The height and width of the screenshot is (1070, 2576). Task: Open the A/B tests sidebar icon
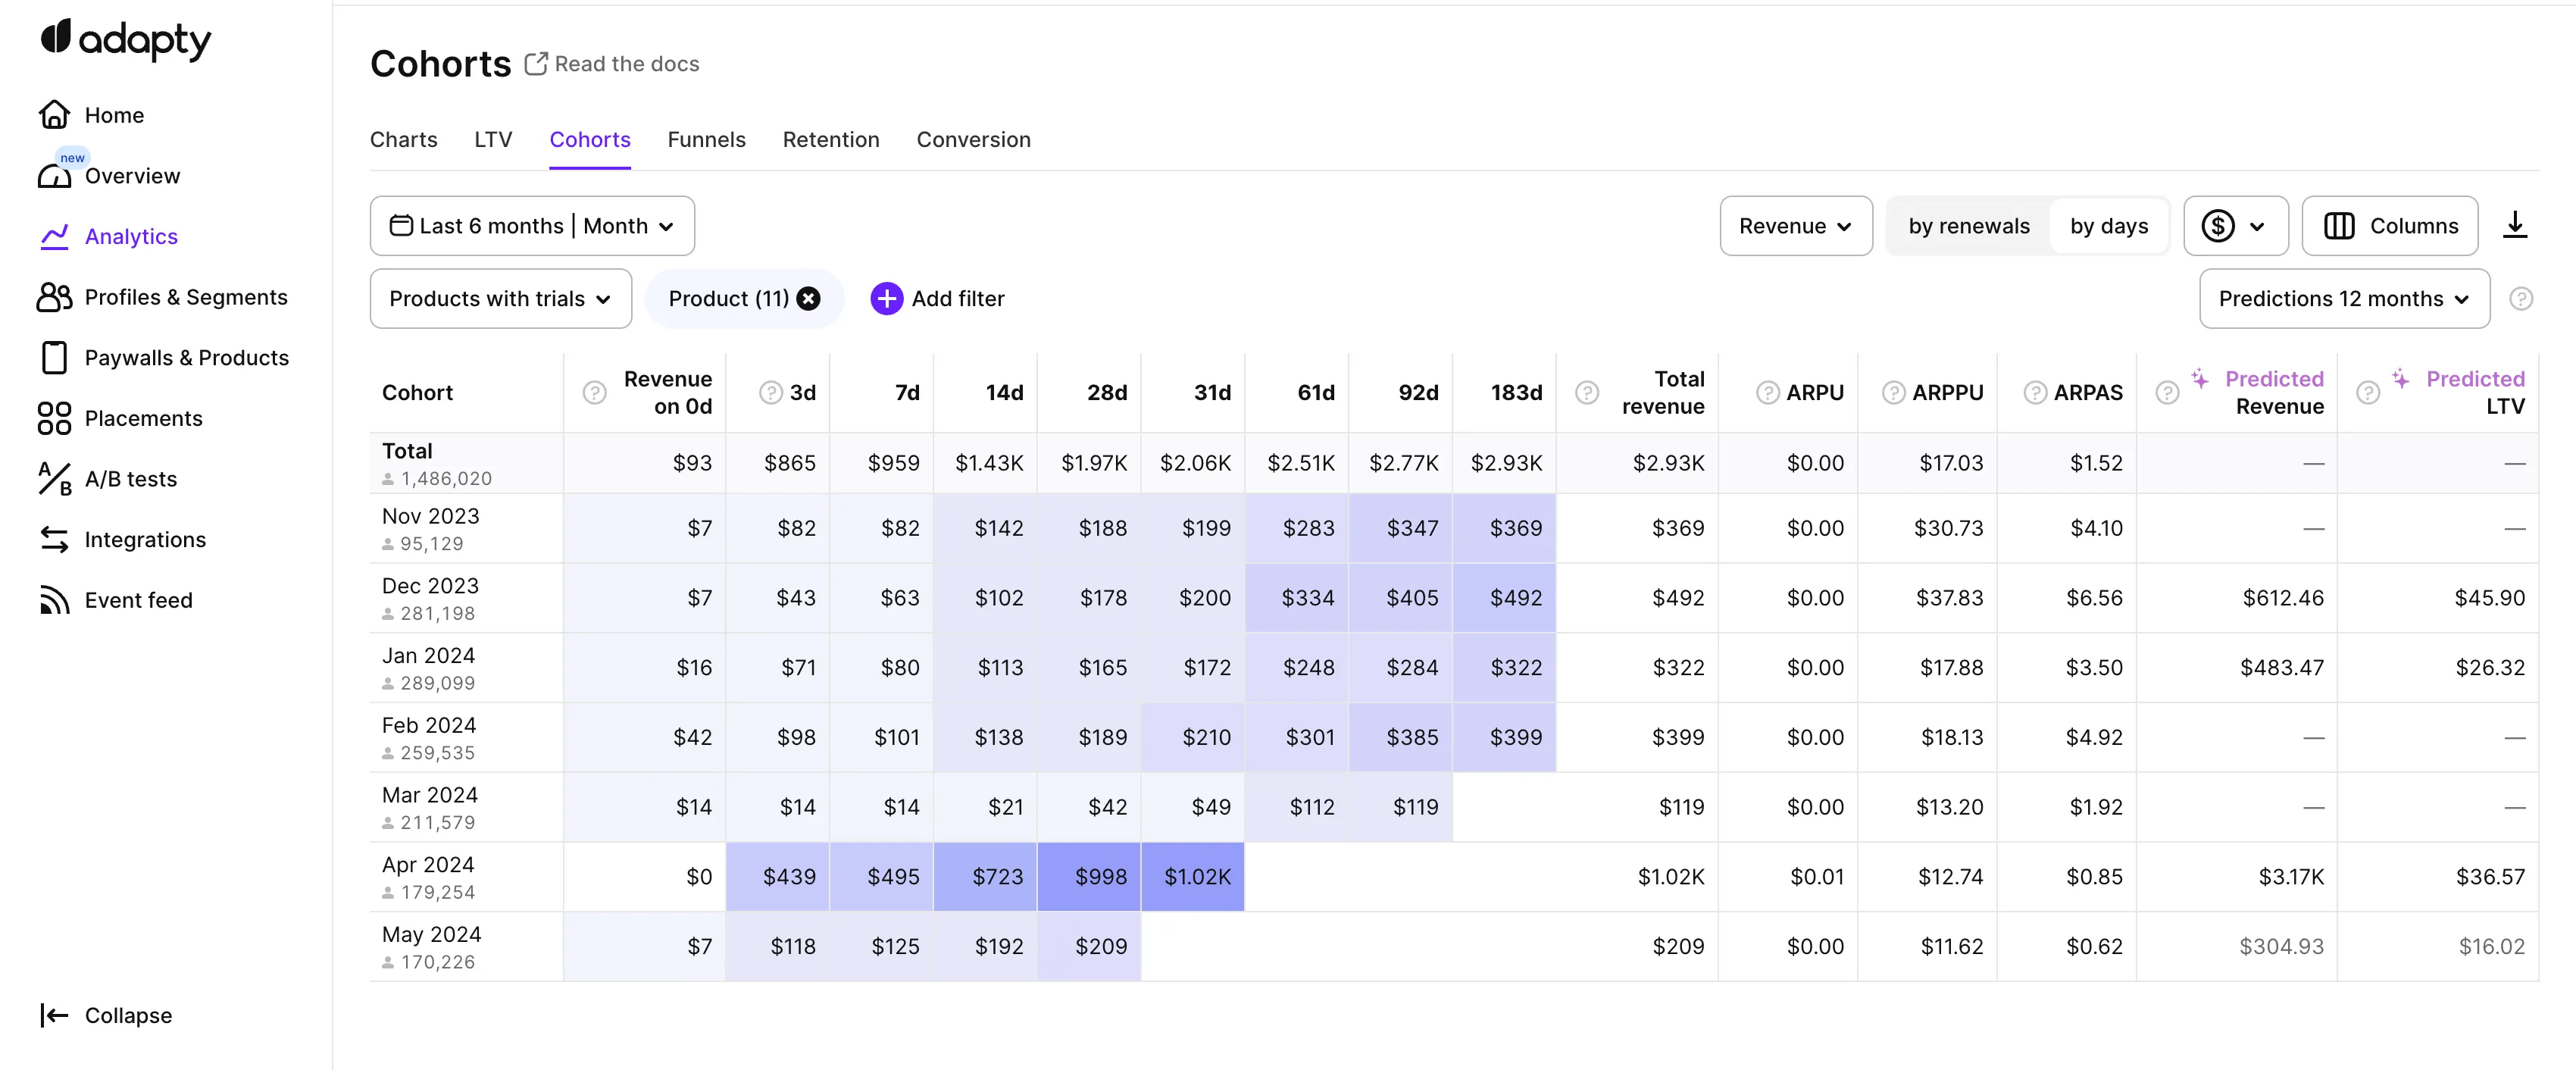54,479
